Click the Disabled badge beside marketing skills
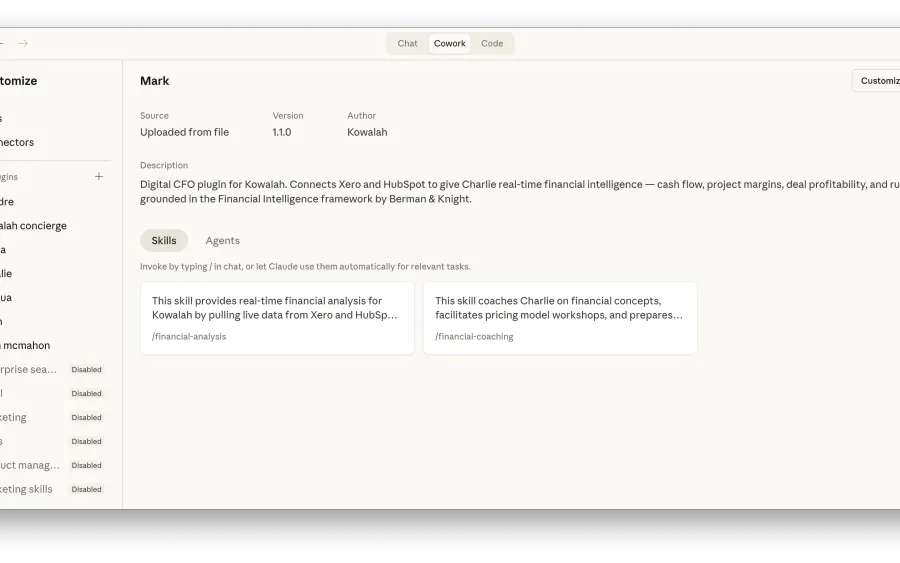 pos(86,490)
